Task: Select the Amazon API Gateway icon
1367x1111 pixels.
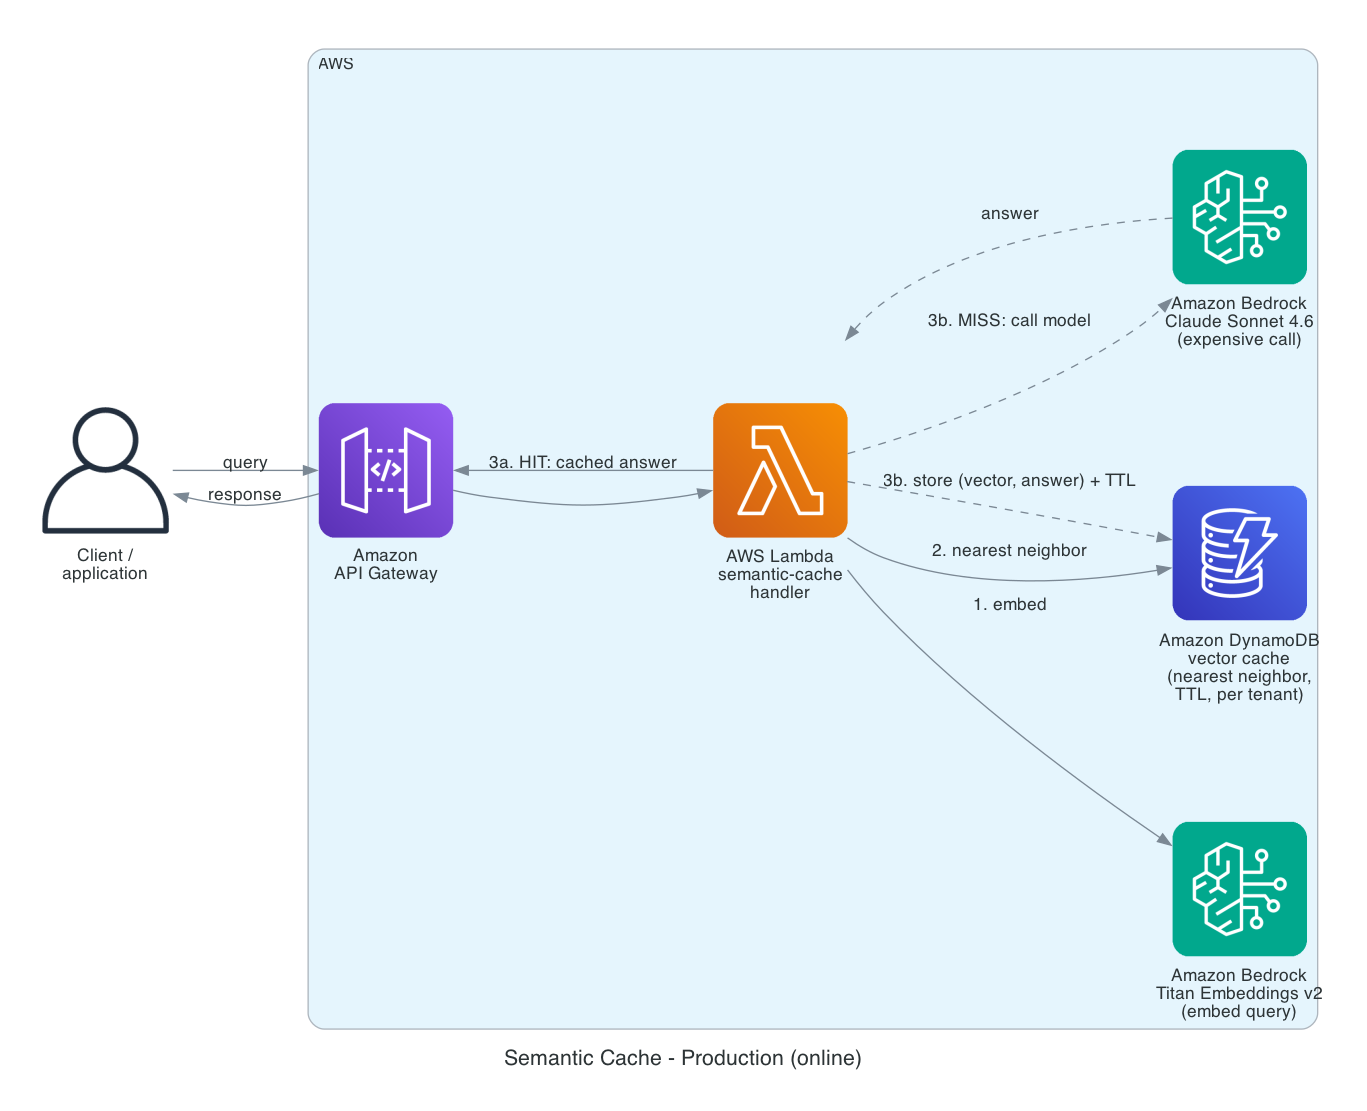Action: 386,470
